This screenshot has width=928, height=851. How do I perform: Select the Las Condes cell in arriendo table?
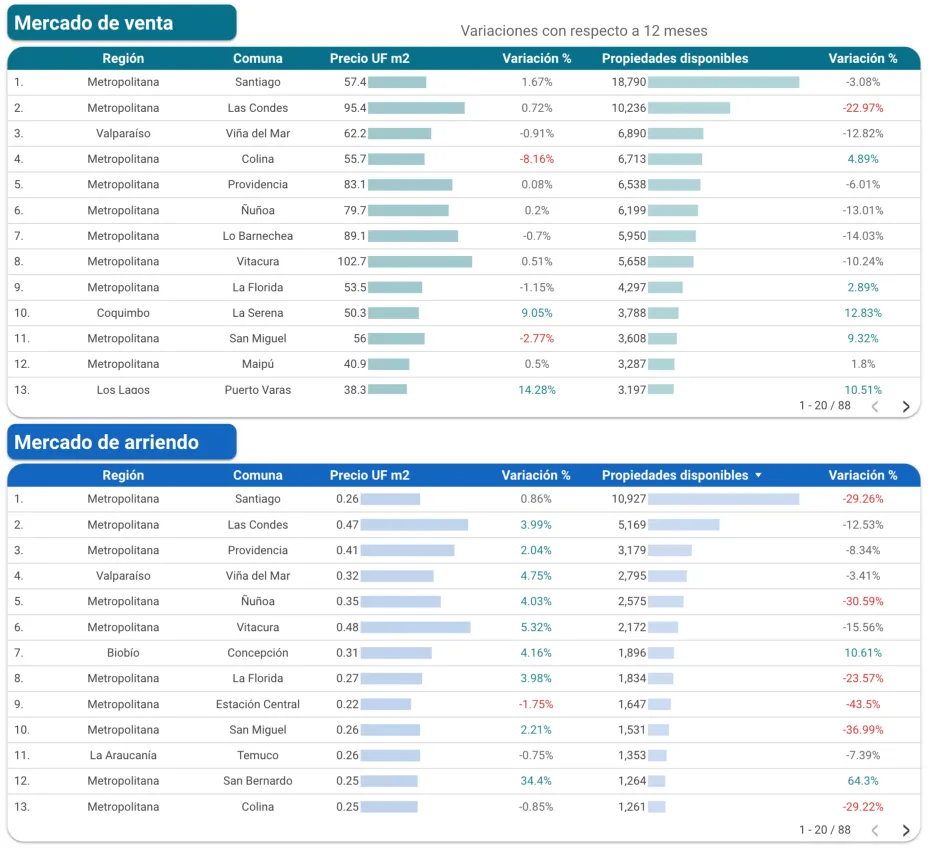257,524
